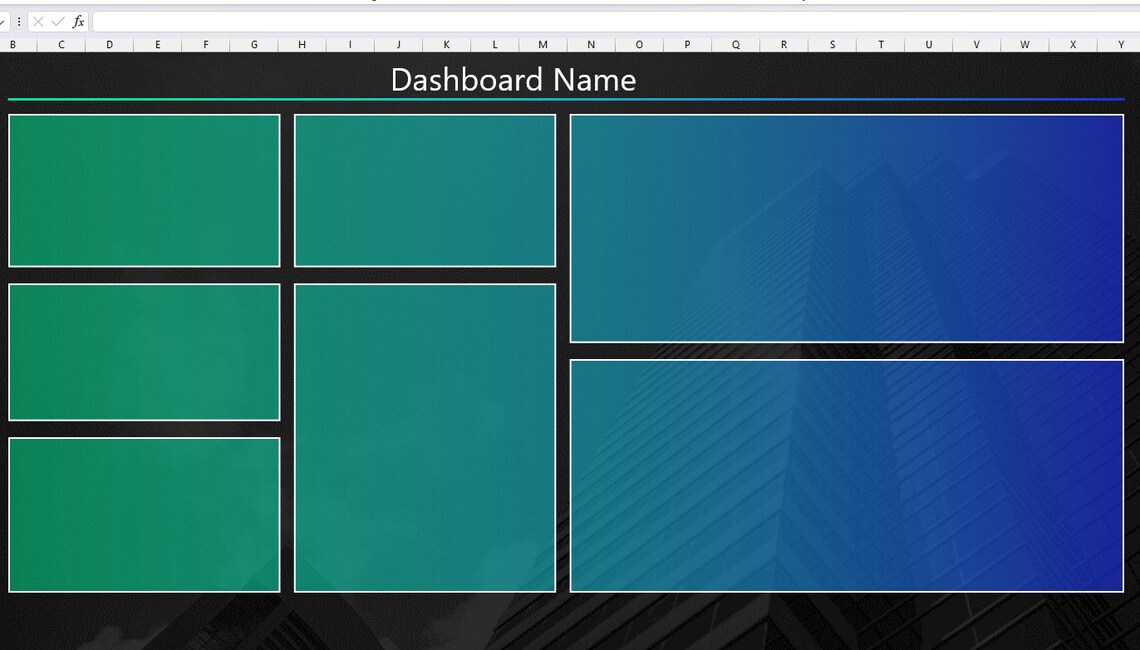Click the vertical dots handle beside Name Box
Viewport: 1140px width, 650px height.
(x=18, y=20)
